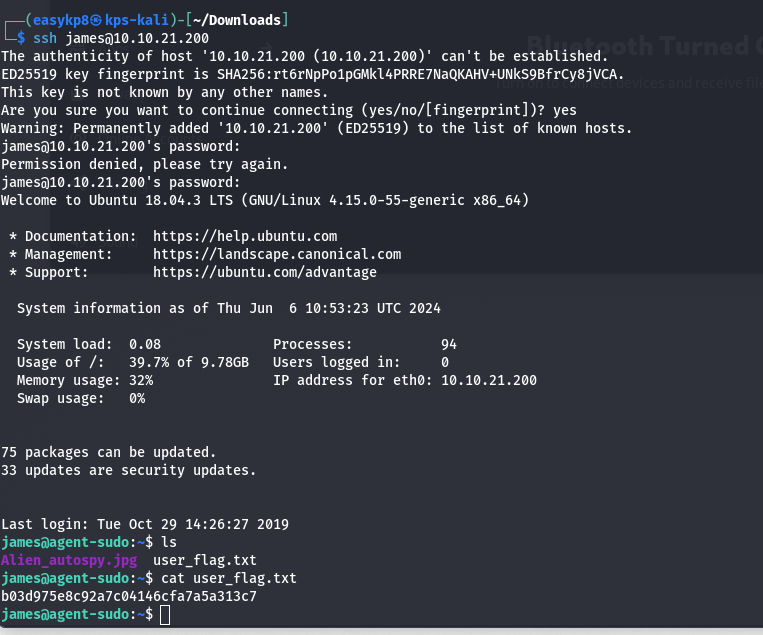Click the Last login timestamp line
Screen dimensions: 763x635
[x=145, y=525]
